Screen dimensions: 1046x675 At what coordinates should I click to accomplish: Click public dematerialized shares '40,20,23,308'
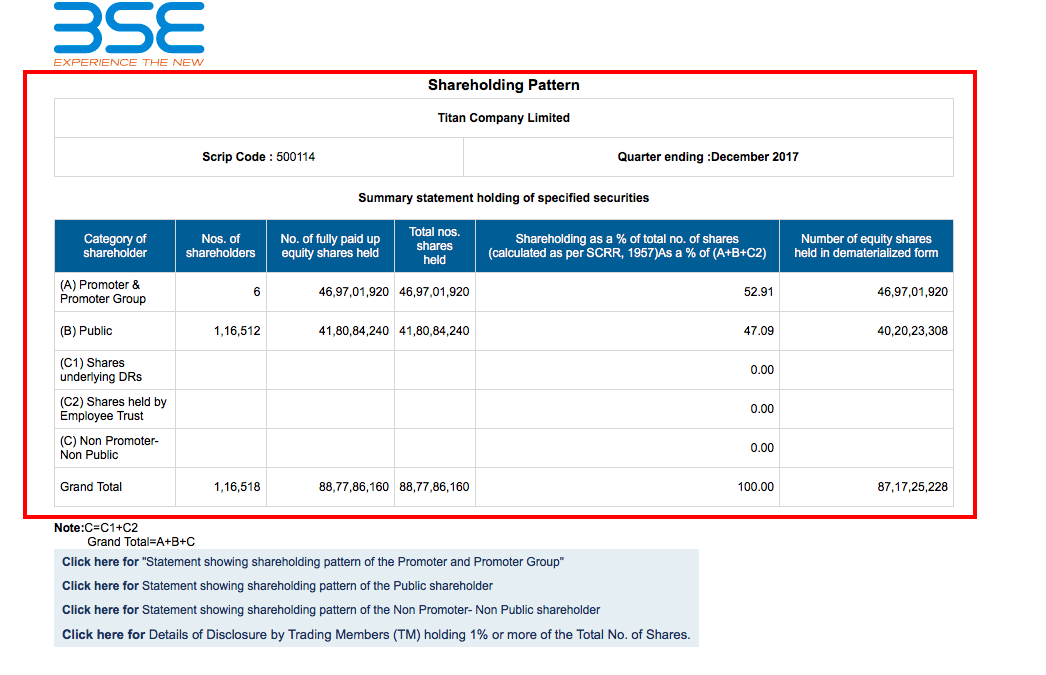[x=912, y=331]
